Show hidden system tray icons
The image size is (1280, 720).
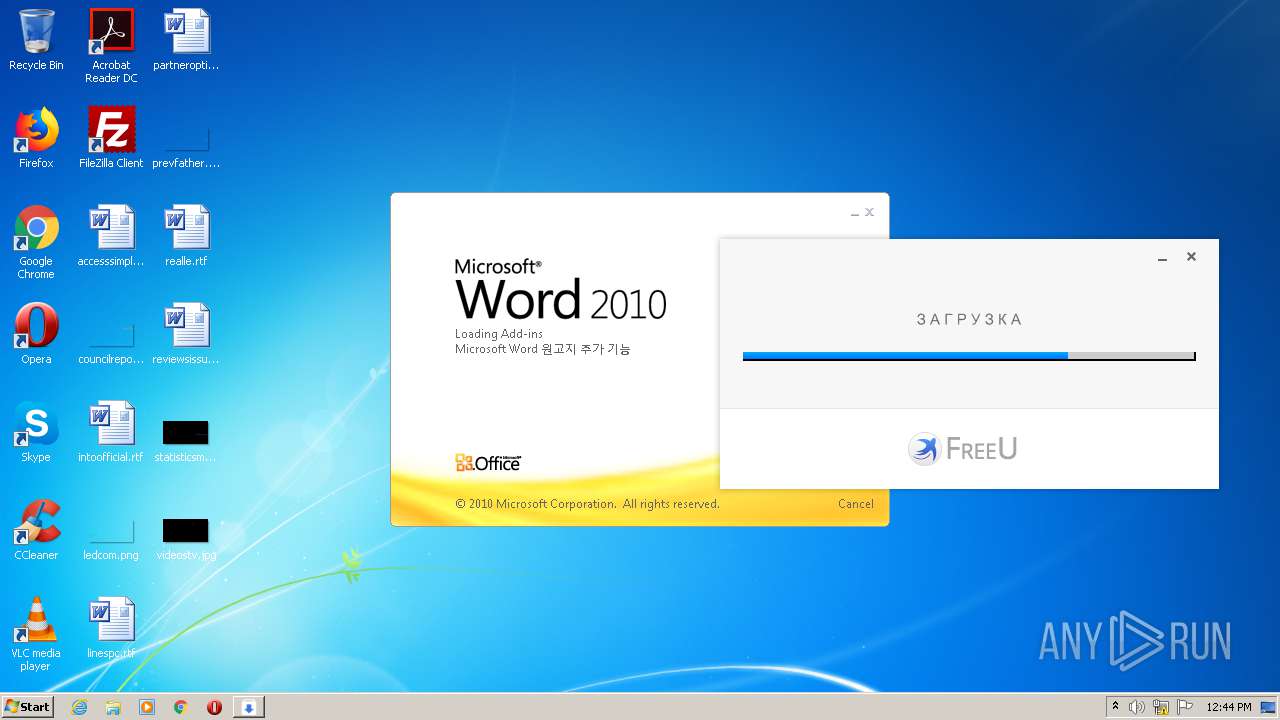1115,707
